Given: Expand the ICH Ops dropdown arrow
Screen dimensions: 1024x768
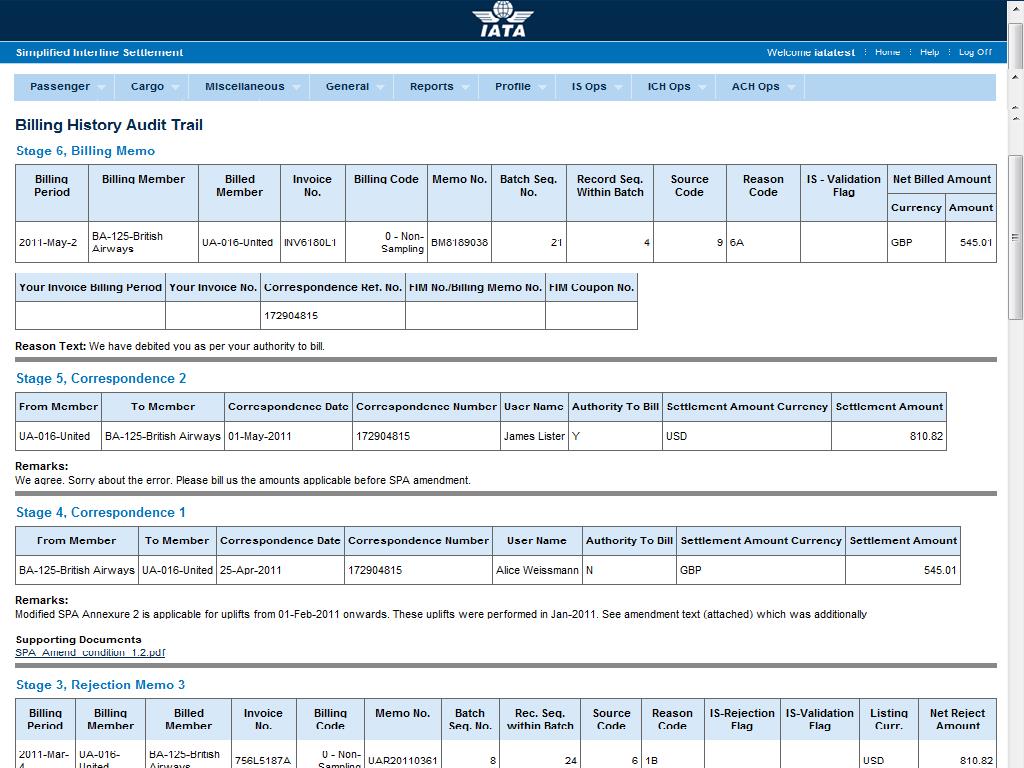Looking at the screenshot, I should [x=703, y=88].
